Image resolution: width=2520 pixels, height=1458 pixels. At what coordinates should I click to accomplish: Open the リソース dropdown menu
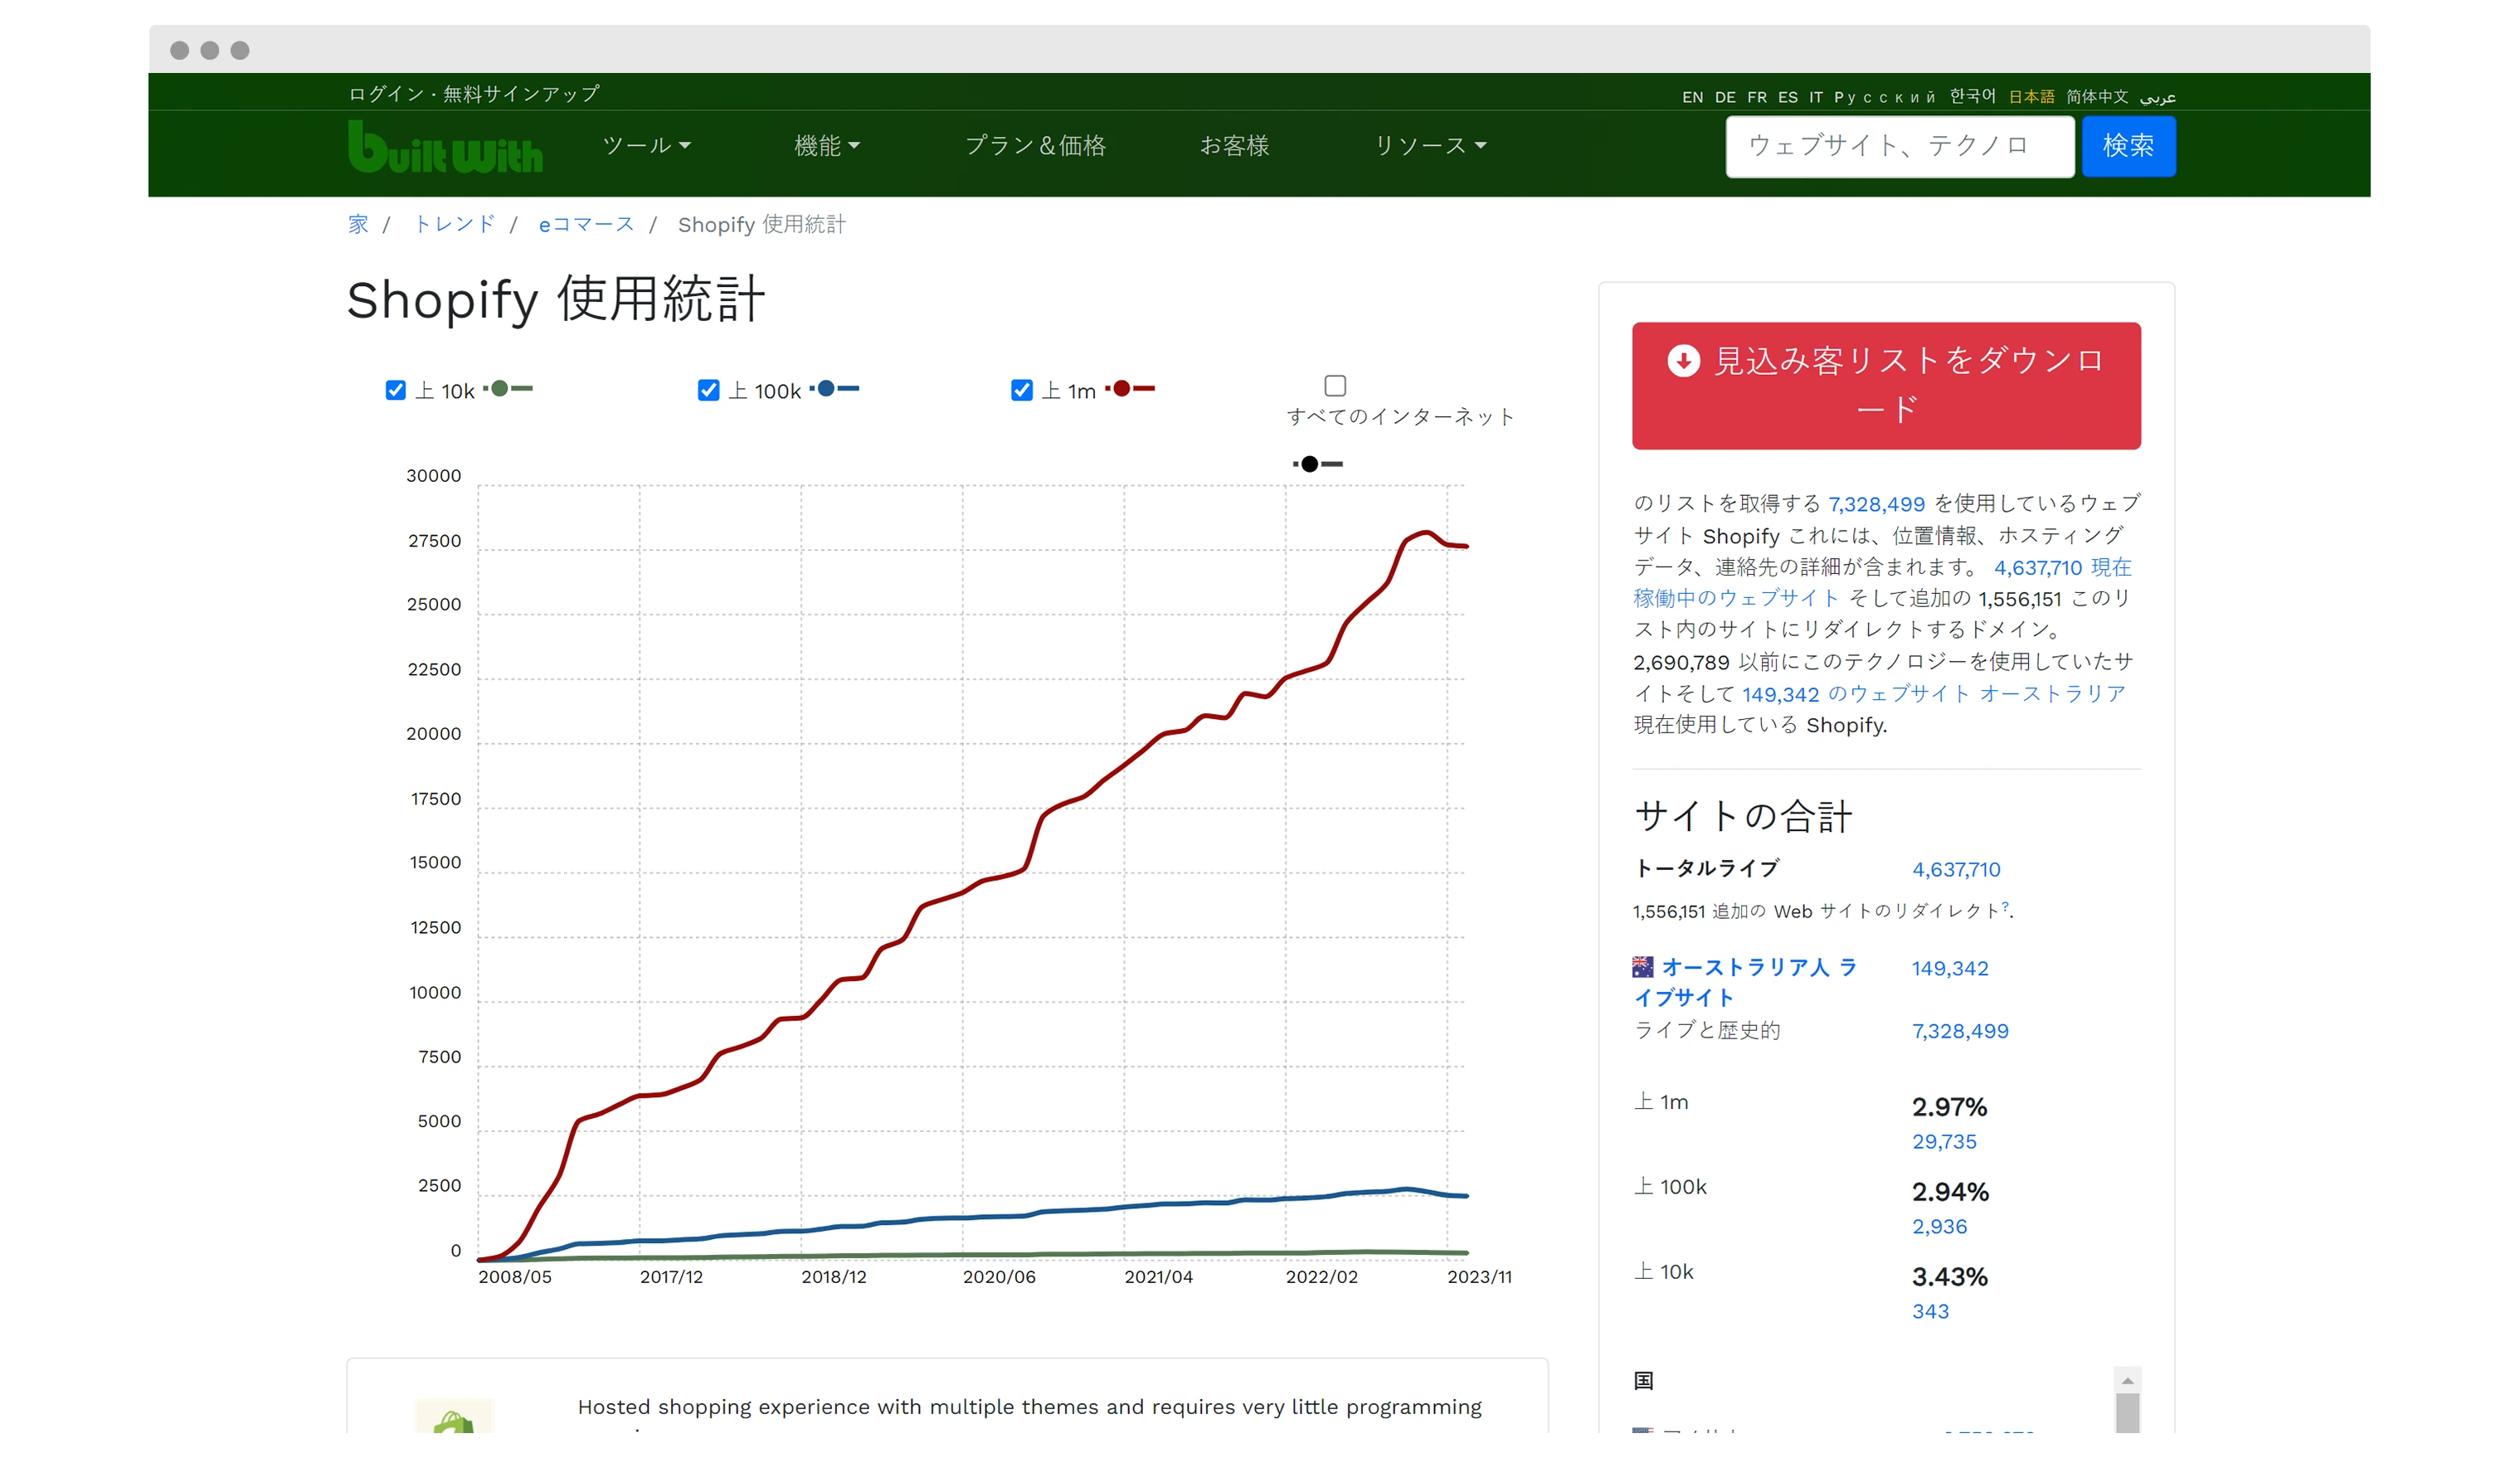click(1430, 146)
